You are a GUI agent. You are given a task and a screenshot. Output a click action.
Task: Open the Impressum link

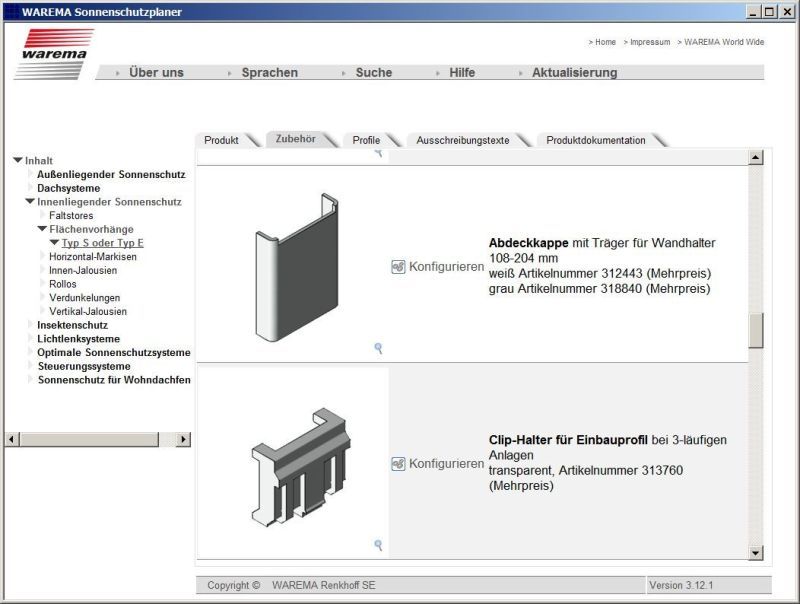point(650,42)
